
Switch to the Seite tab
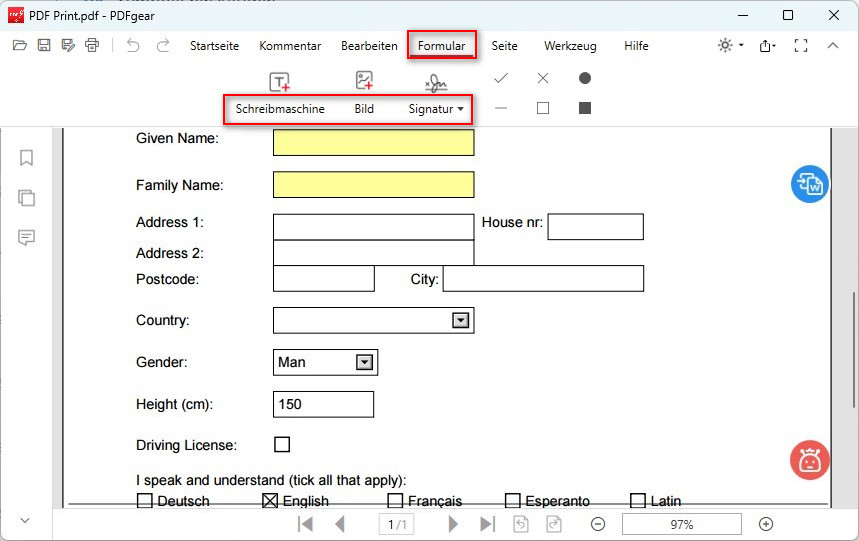(505, 46)
